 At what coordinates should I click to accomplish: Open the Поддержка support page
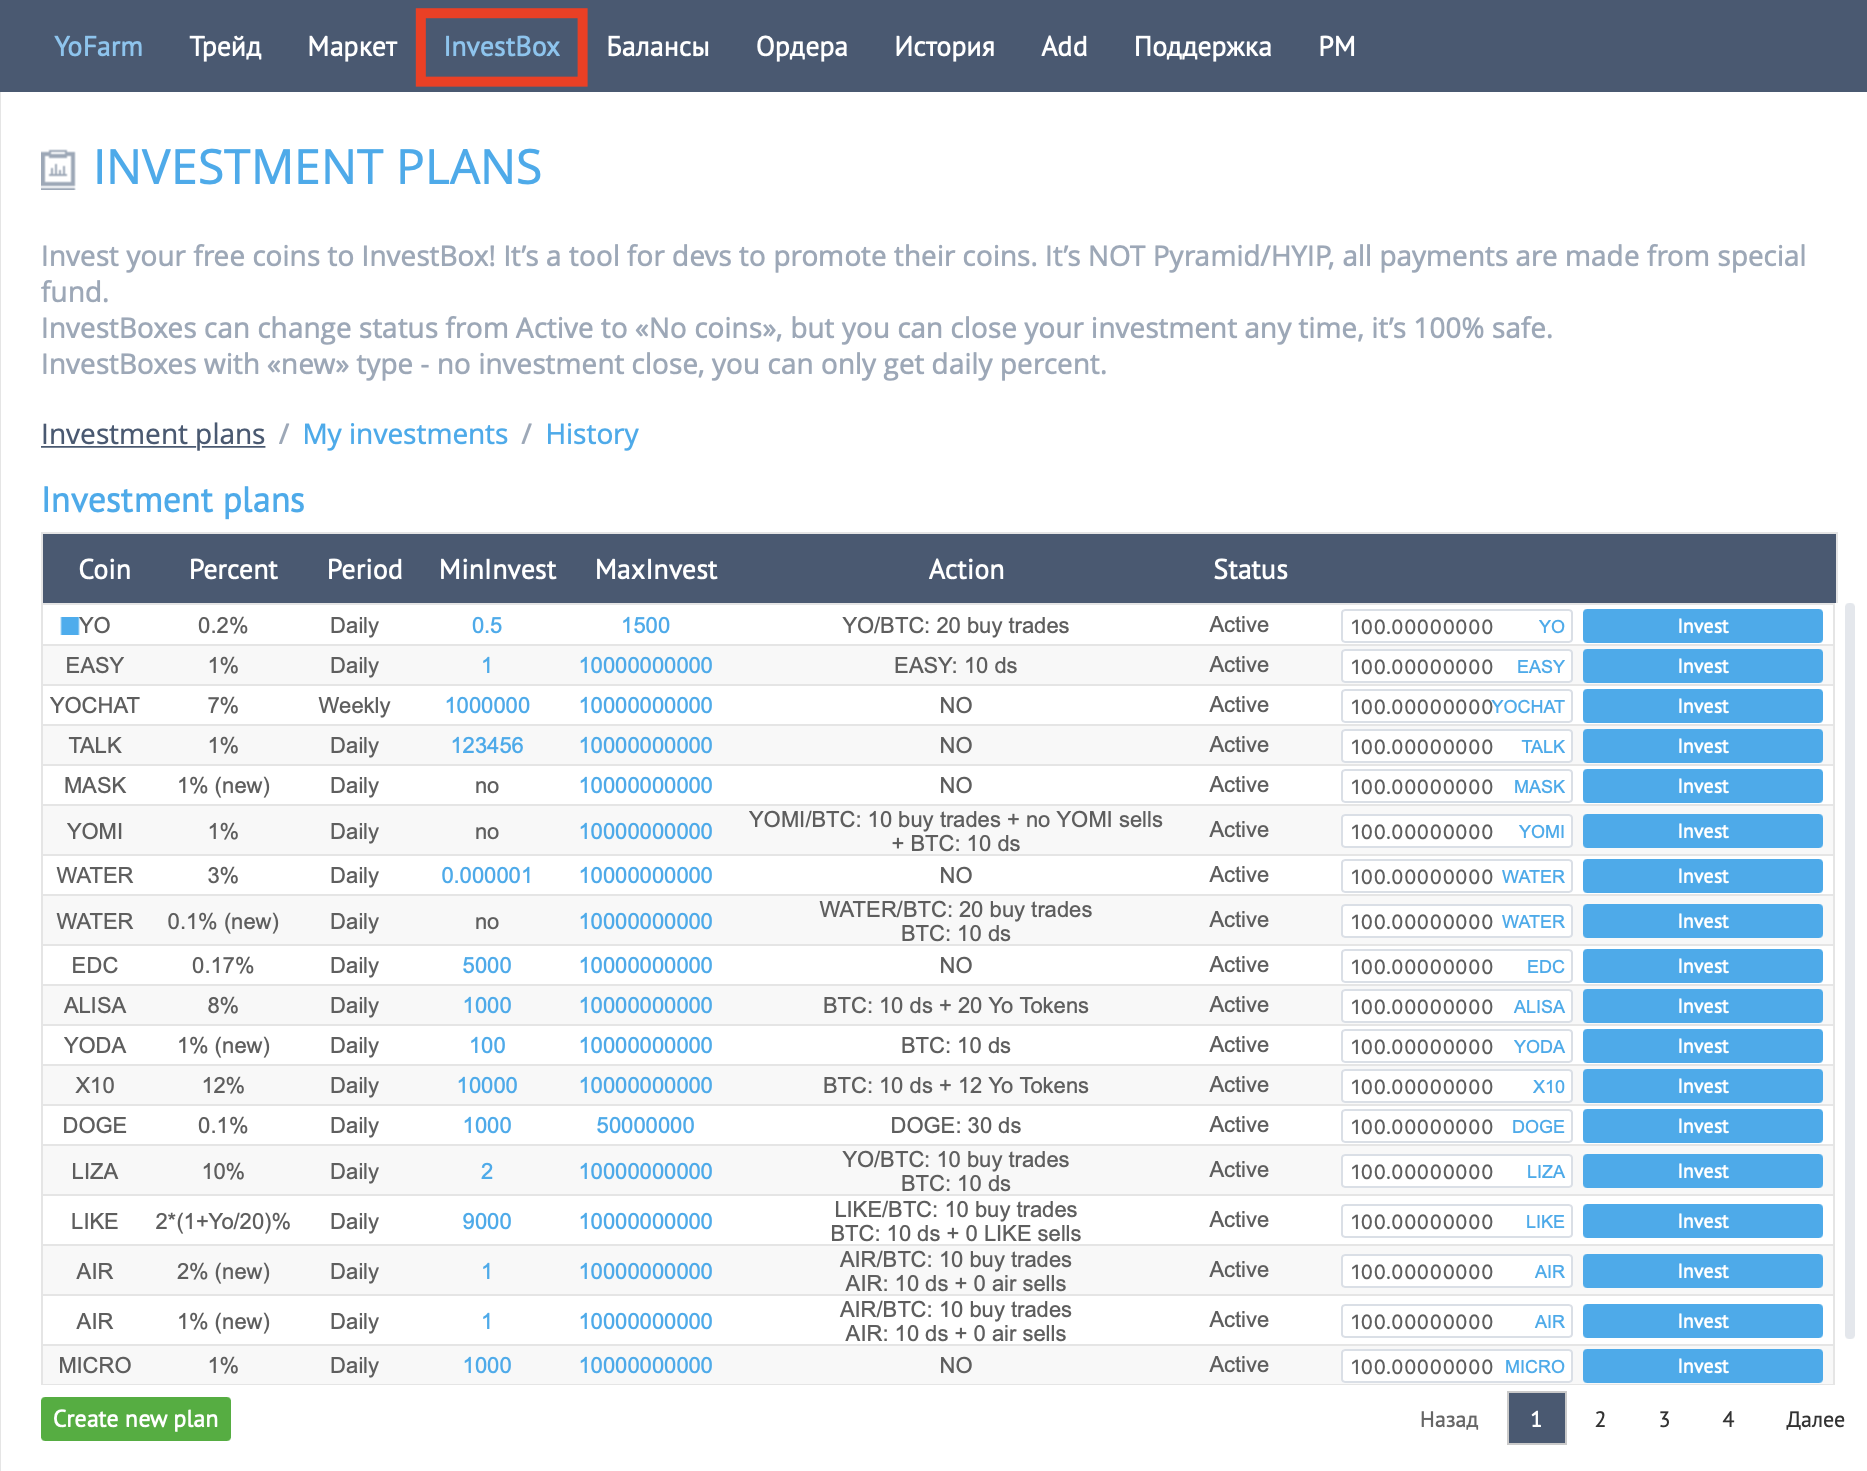tap(1203, 46)
